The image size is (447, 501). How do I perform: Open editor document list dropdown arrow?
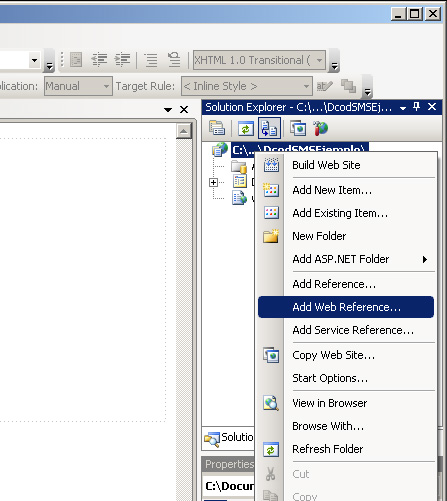[168, 110]
